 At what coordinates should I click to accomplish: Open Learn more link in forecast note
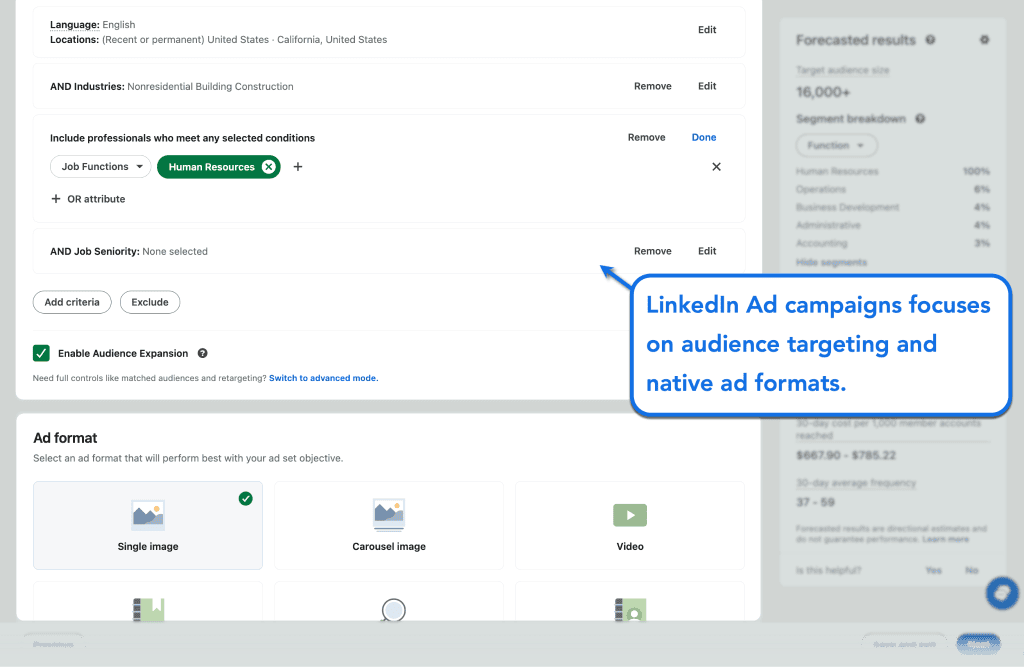[x=946, y=539]
